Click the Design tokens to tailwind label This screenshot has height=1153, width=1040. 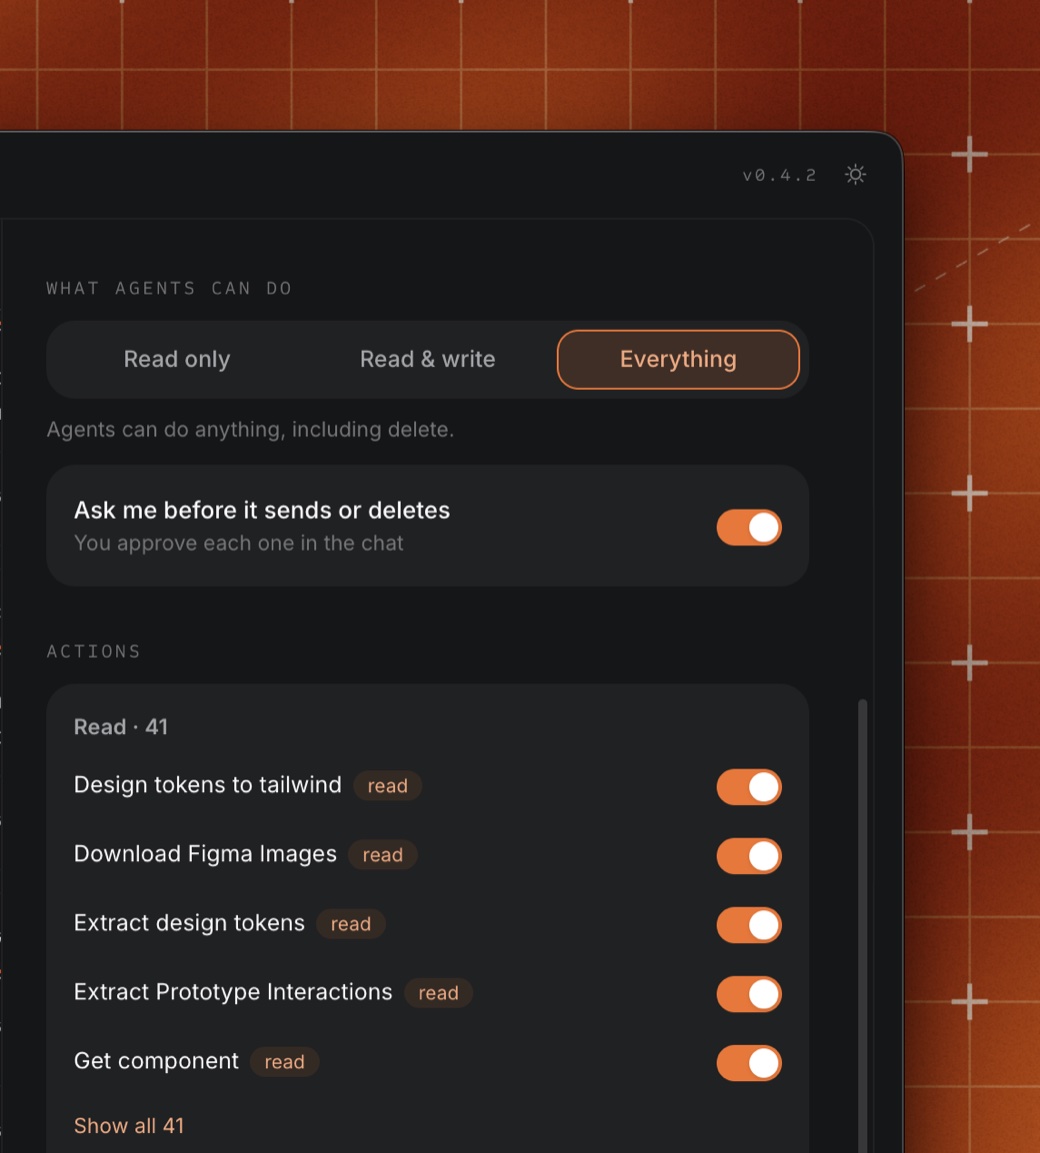click(207, 785)
